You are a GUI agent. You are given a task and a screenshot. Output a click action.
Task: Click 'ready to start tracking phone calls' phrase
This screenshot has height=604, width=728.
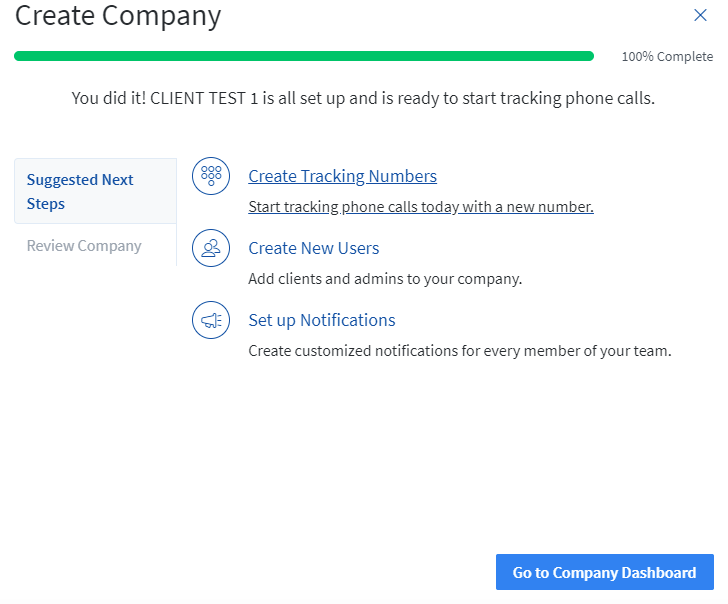526,99
